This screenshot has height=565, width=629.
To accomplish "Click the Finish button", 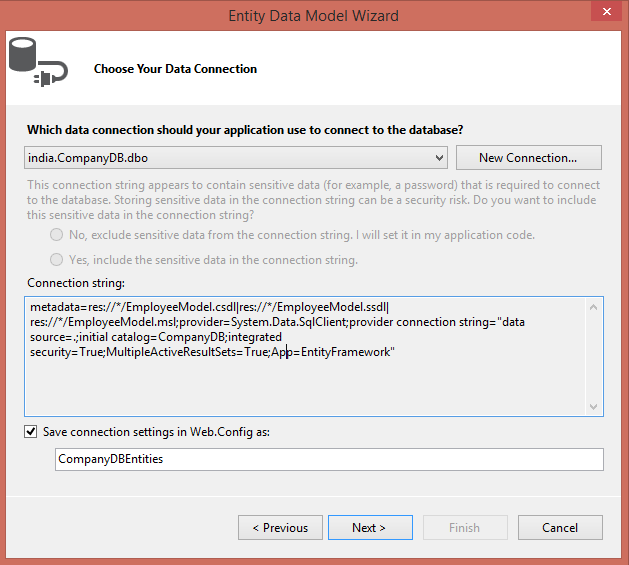I will [464, 527].
